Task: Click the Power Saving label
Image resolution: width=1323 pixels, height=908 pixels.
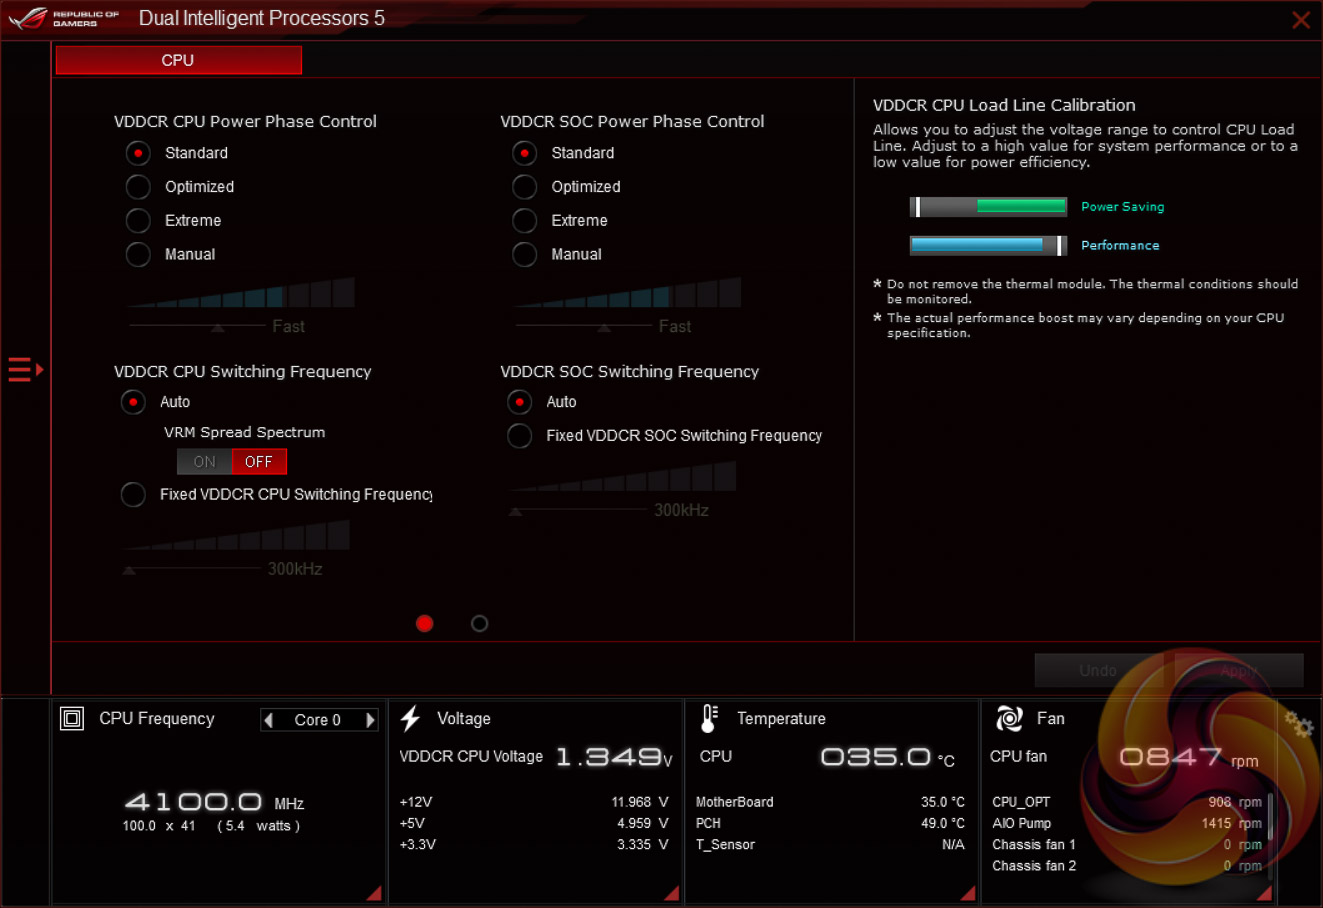Action: pyautogui.click(x=1123, y=207)
